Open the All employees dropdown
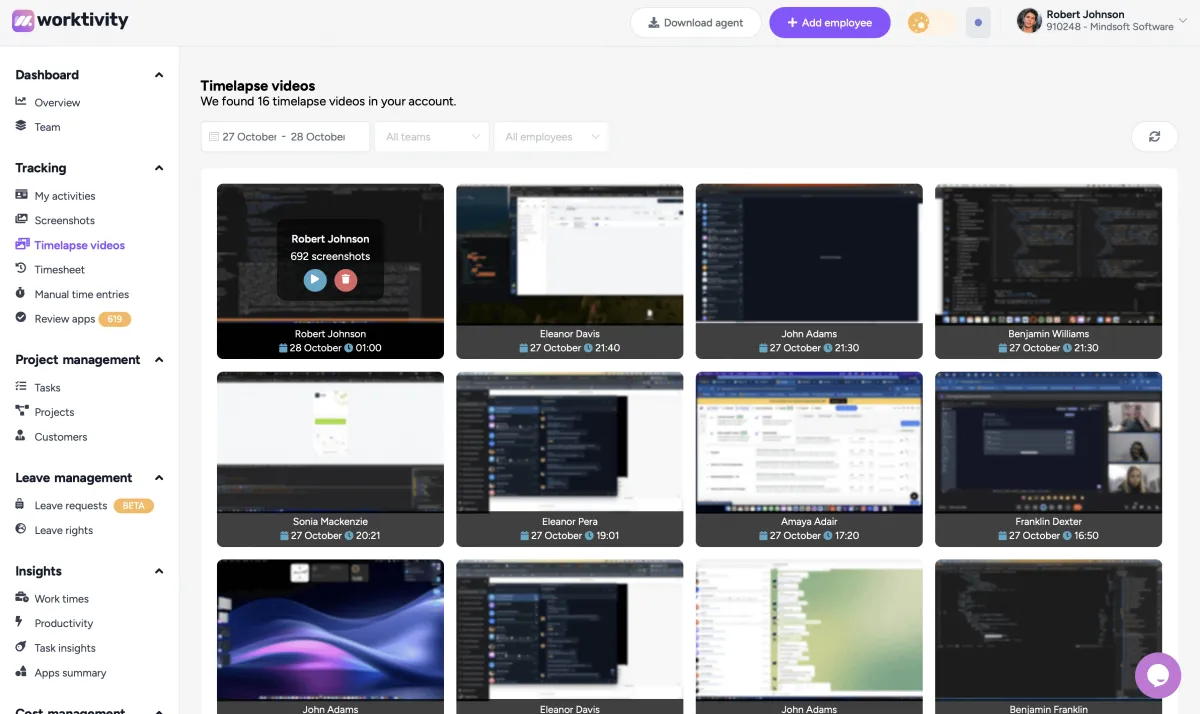The image size is (1200, 714). (x=551, y=137)
